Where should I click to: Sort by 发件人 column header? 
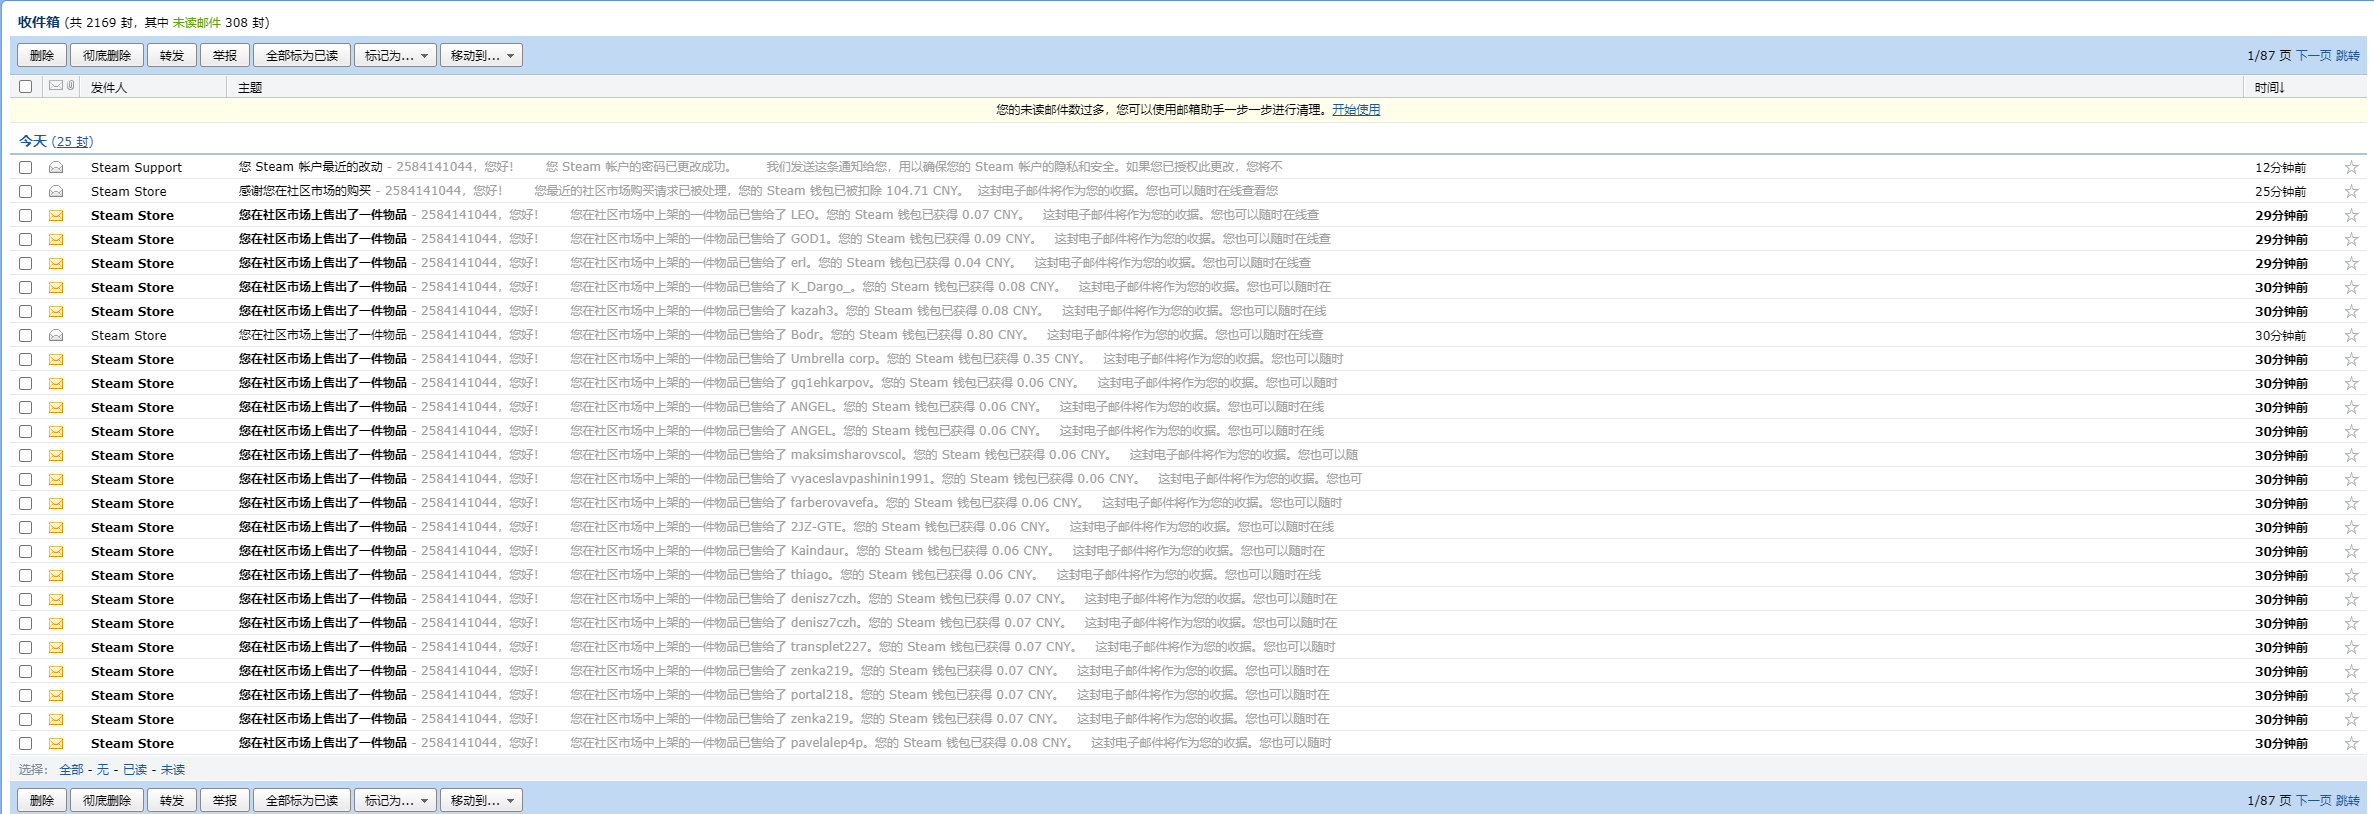[109, 88]
